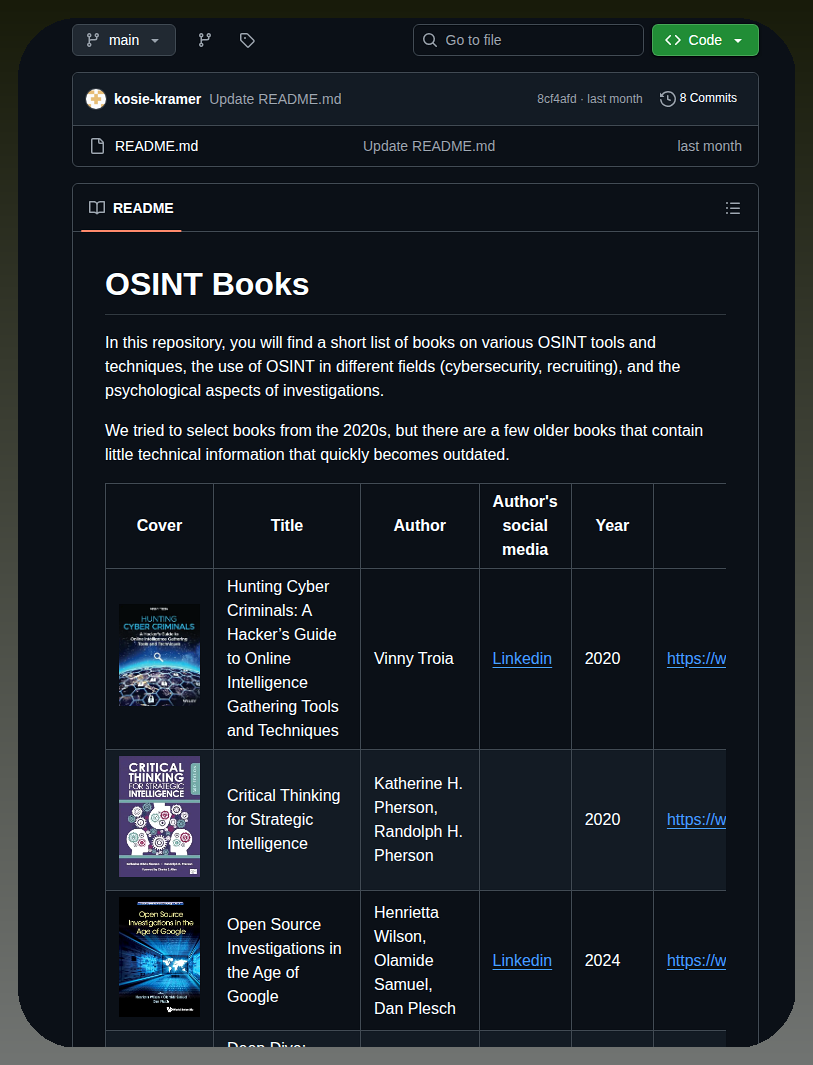Screen dimensions: 813x1065
Task: Click the OSINT Books heading
Action: (207, 284)
